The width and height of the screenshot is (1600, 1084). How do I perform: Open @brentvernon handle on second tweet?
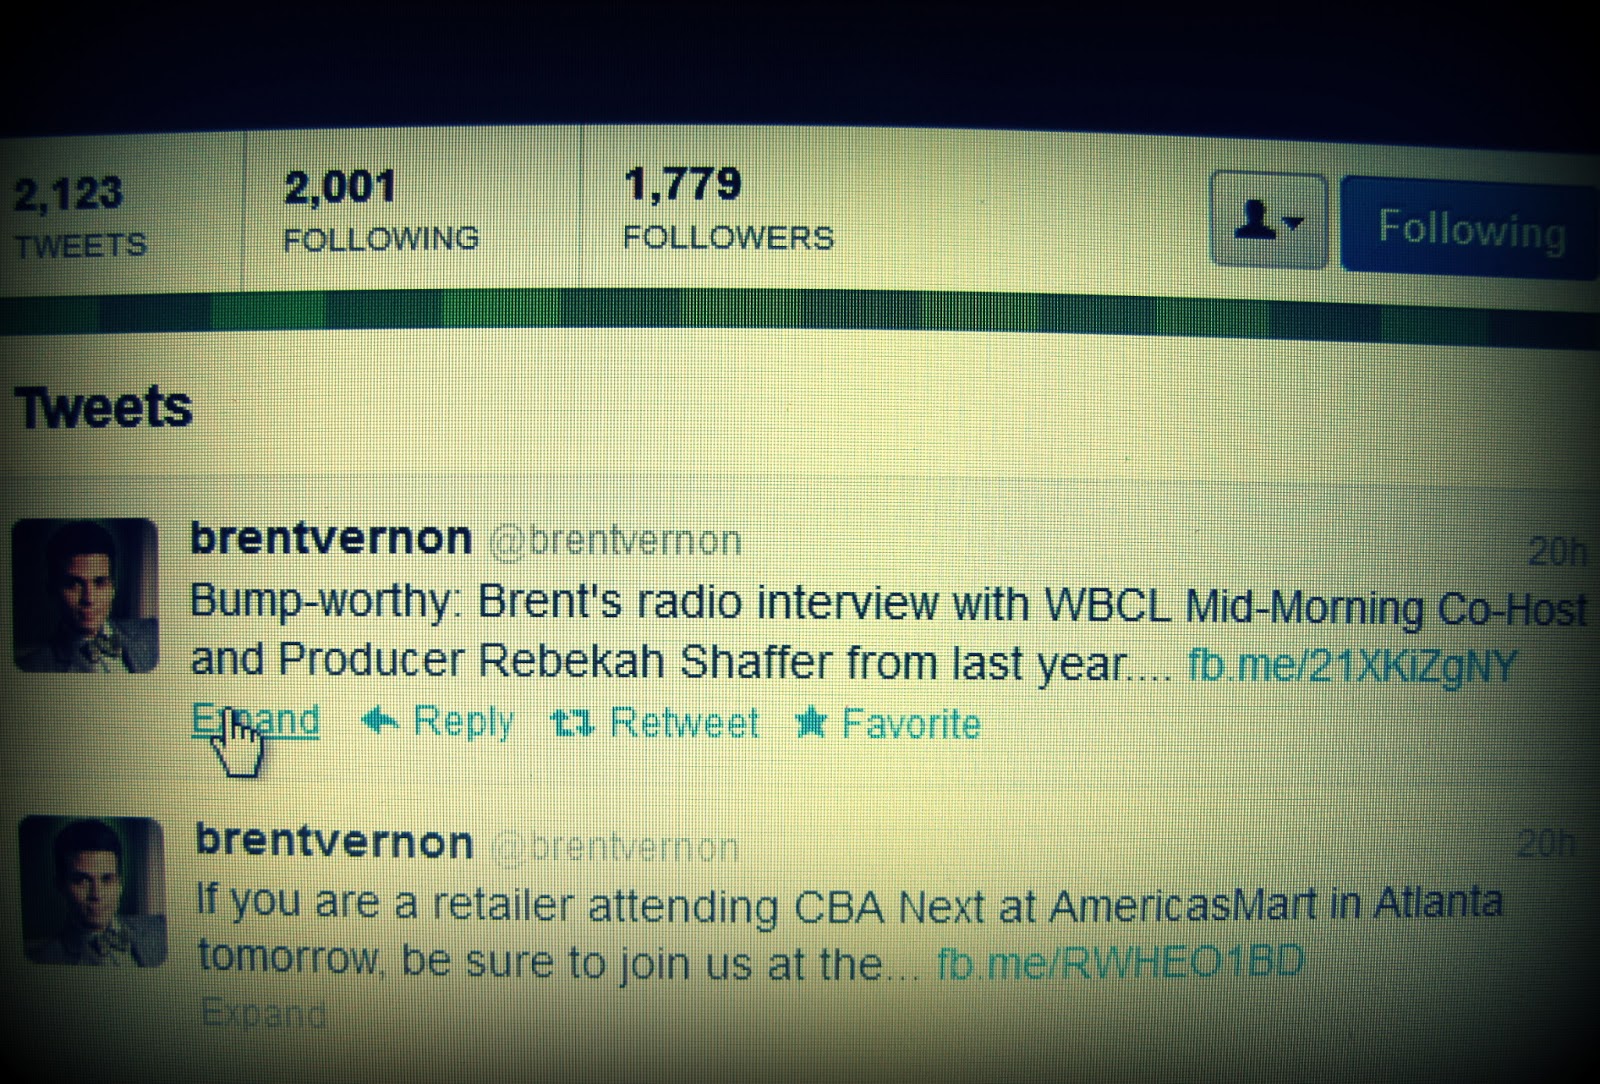tap(616, 847)
